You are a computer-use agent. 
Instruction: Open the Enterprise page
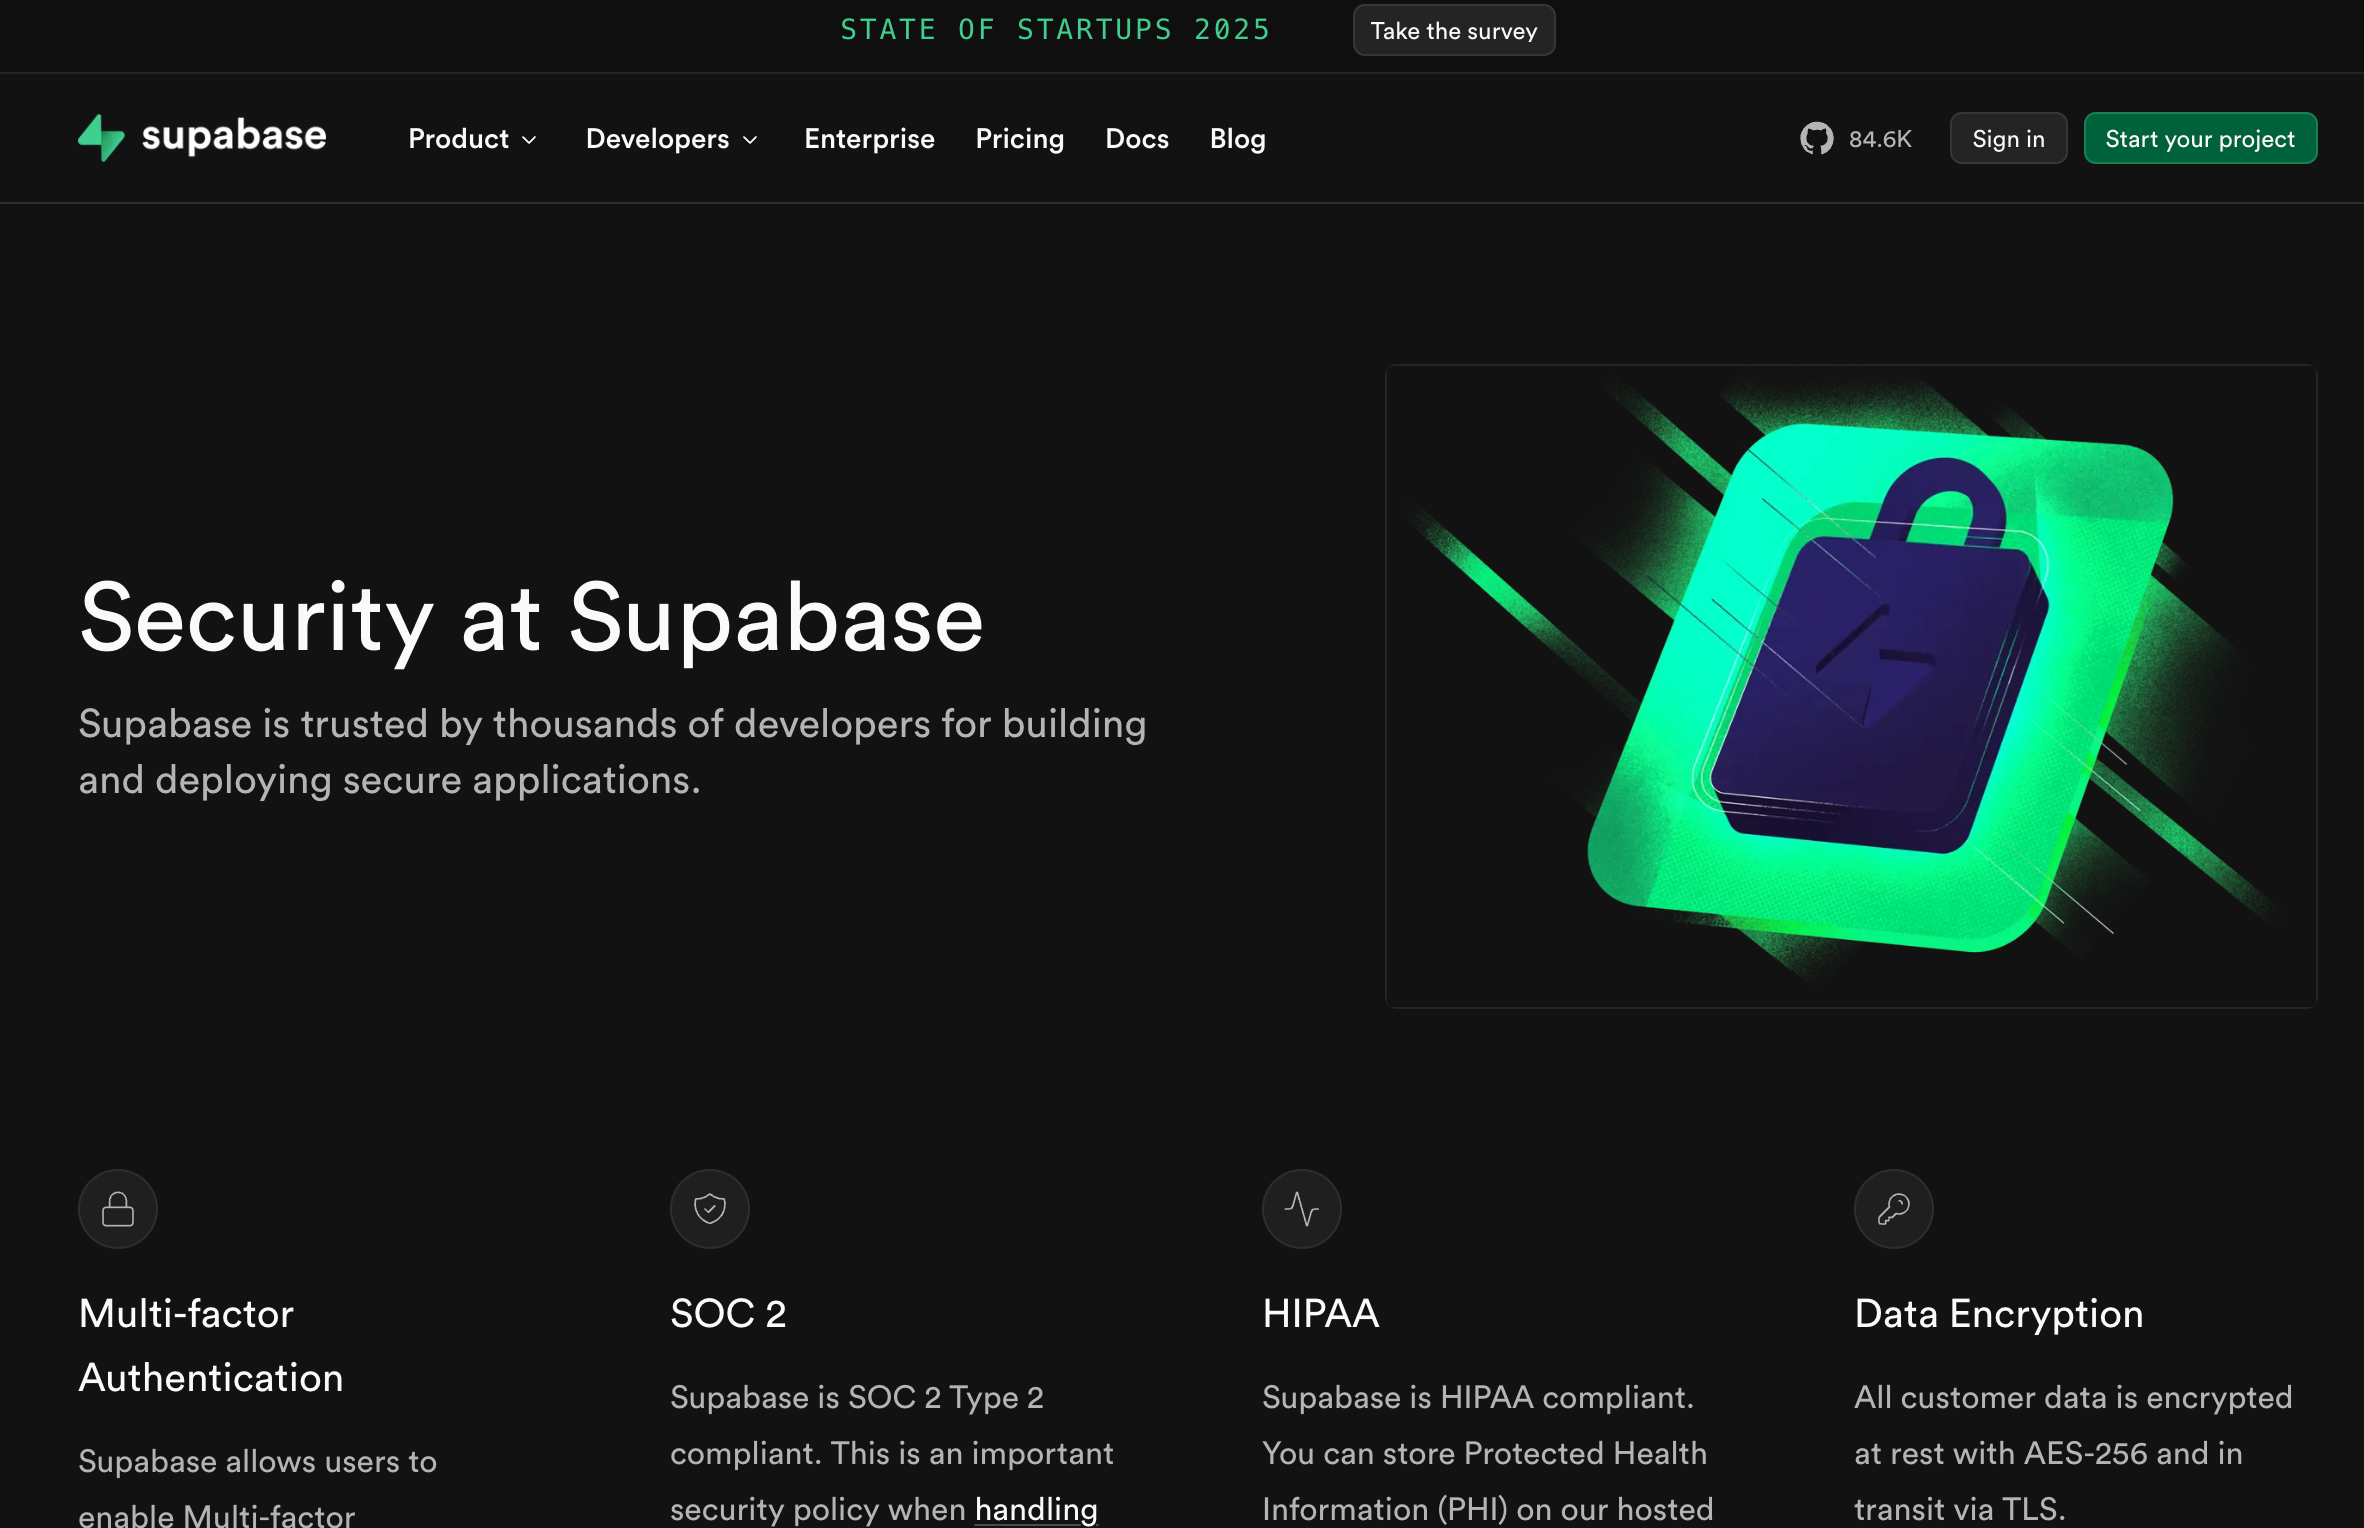[x=869, y=139]
